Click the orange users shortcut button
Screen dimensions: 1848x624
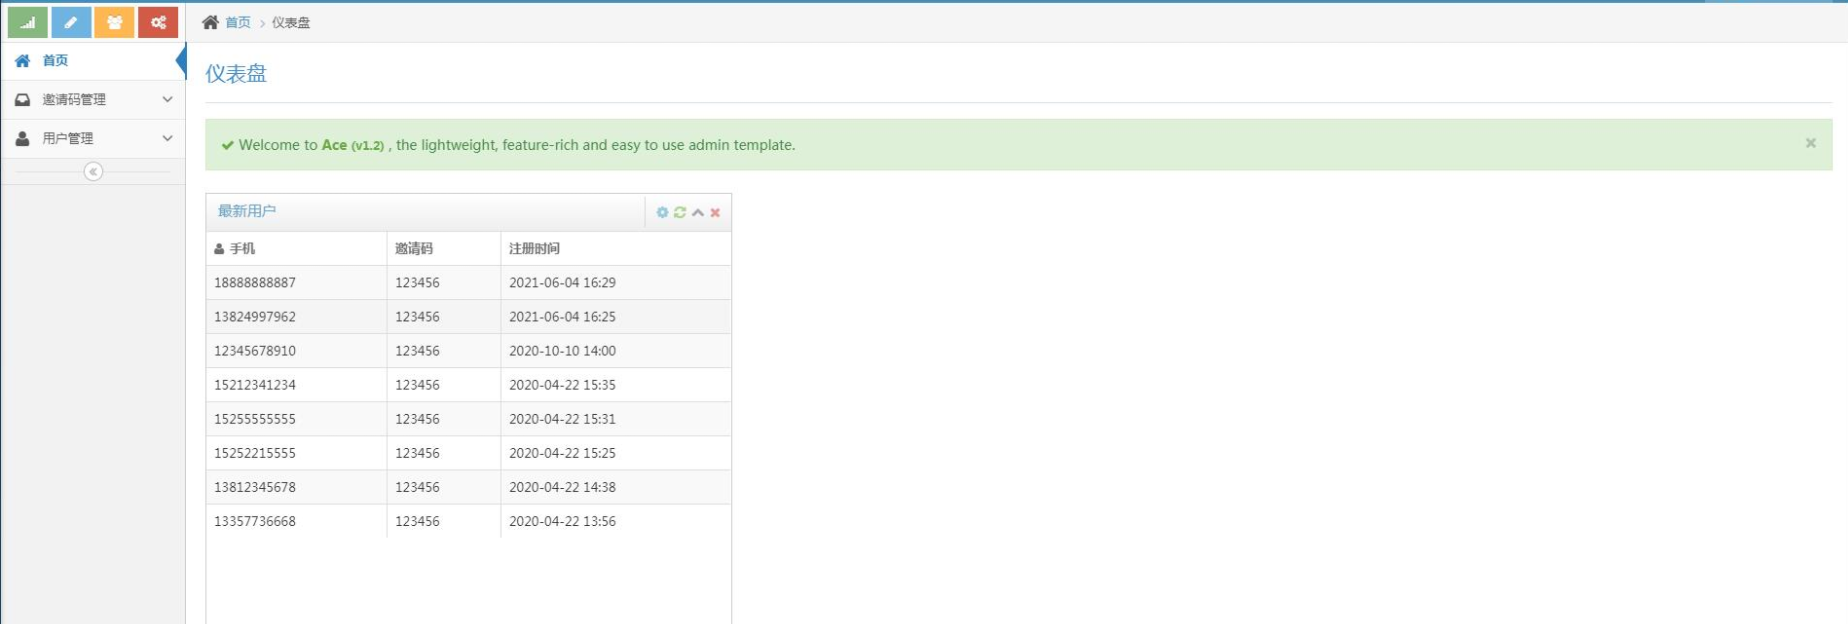(x=114, y=22)
